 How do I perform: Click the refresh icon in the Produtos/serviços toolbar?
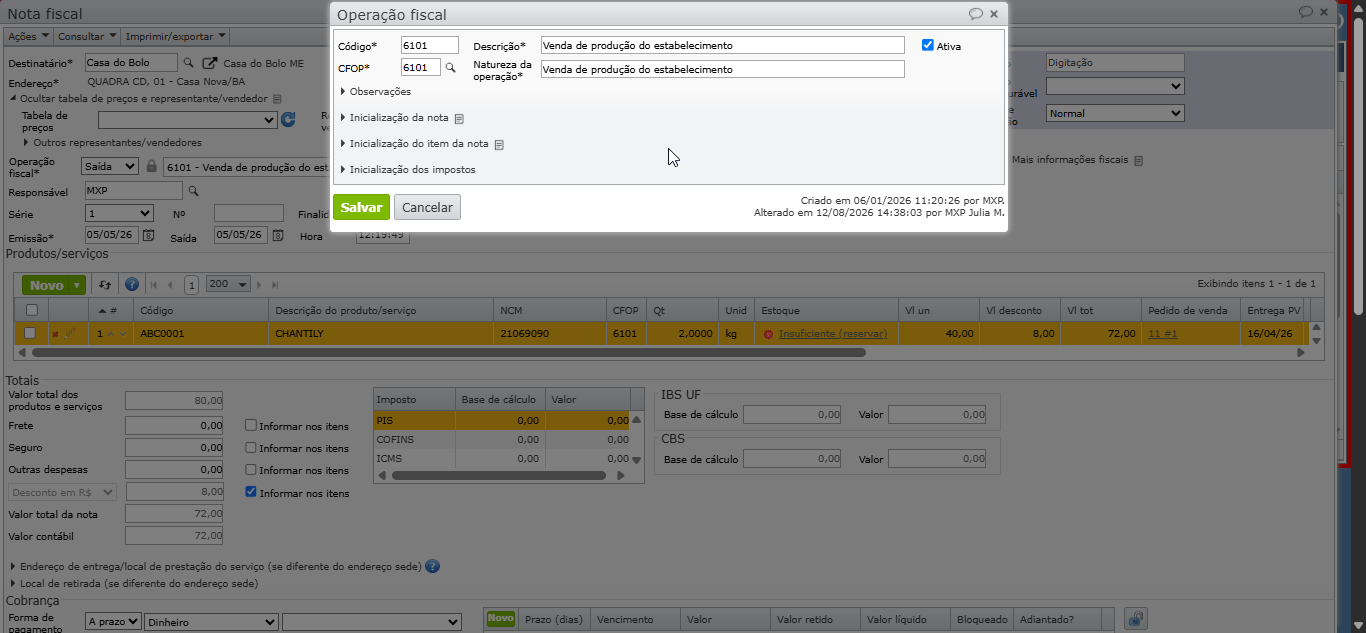pos(105,285)
